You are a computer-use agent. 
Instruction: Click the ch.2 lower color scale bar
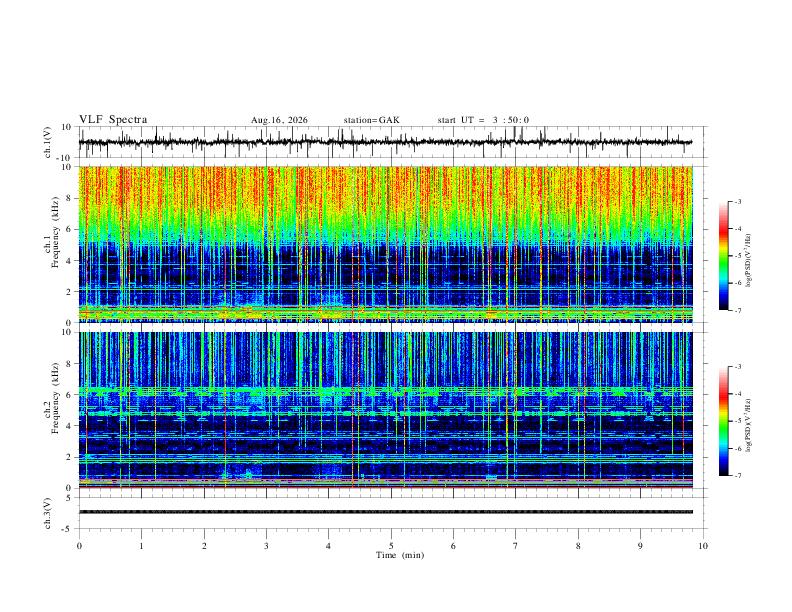(x=723, y=421)
